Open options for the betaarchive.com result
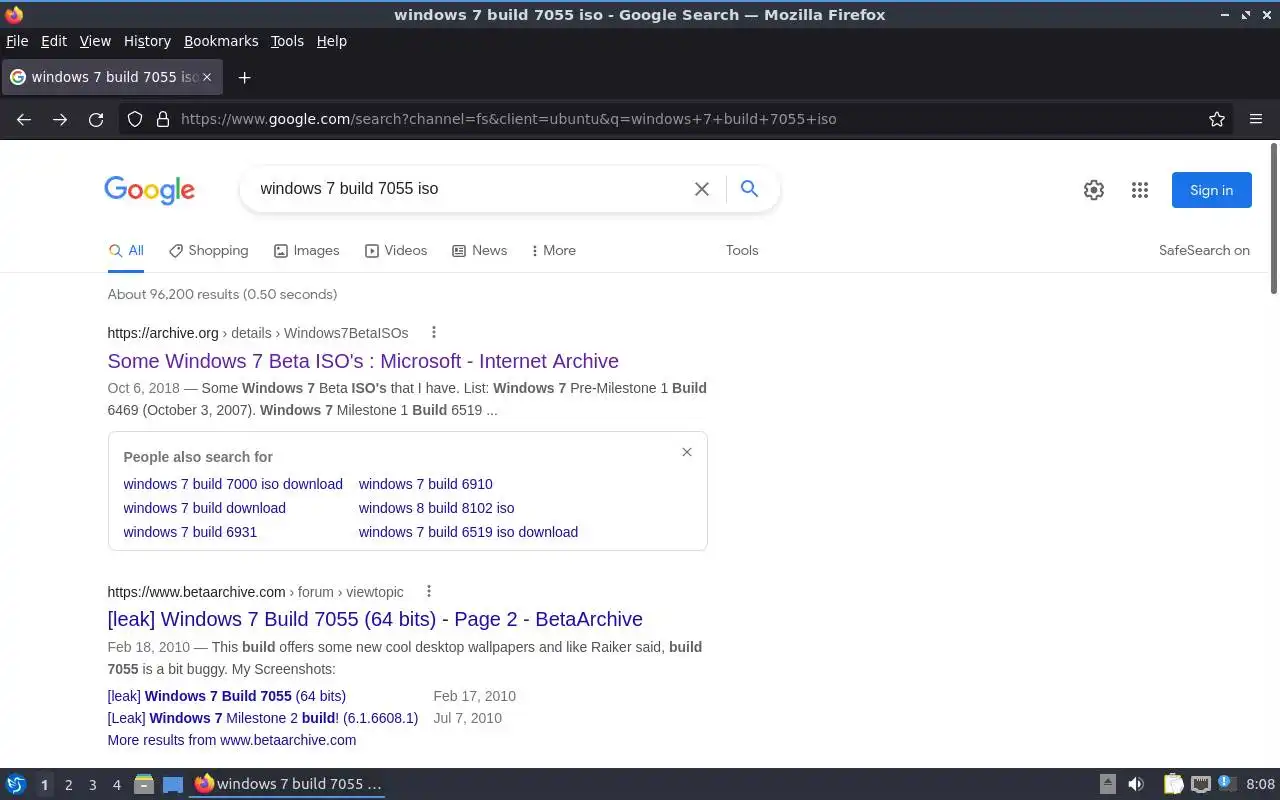This screenshot has height=800, width=1280. pyautogui.click(x=429, y=591)
